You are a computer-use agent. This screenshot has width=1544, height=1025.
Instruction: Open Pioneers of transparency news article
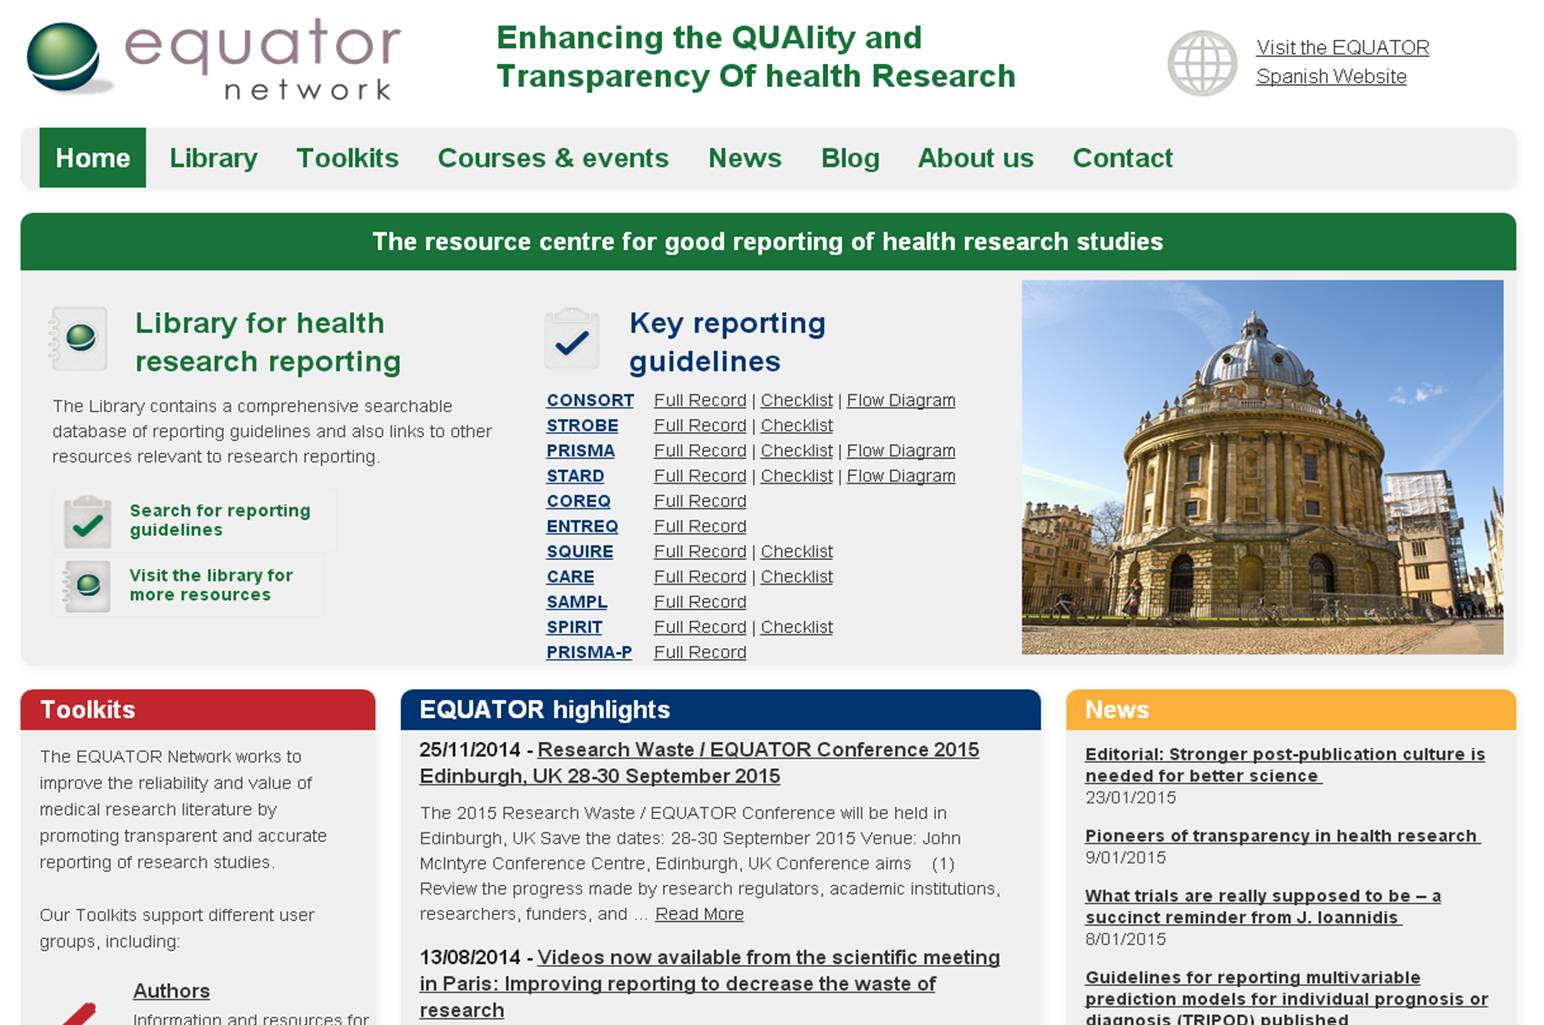(x=1281, y=836)
